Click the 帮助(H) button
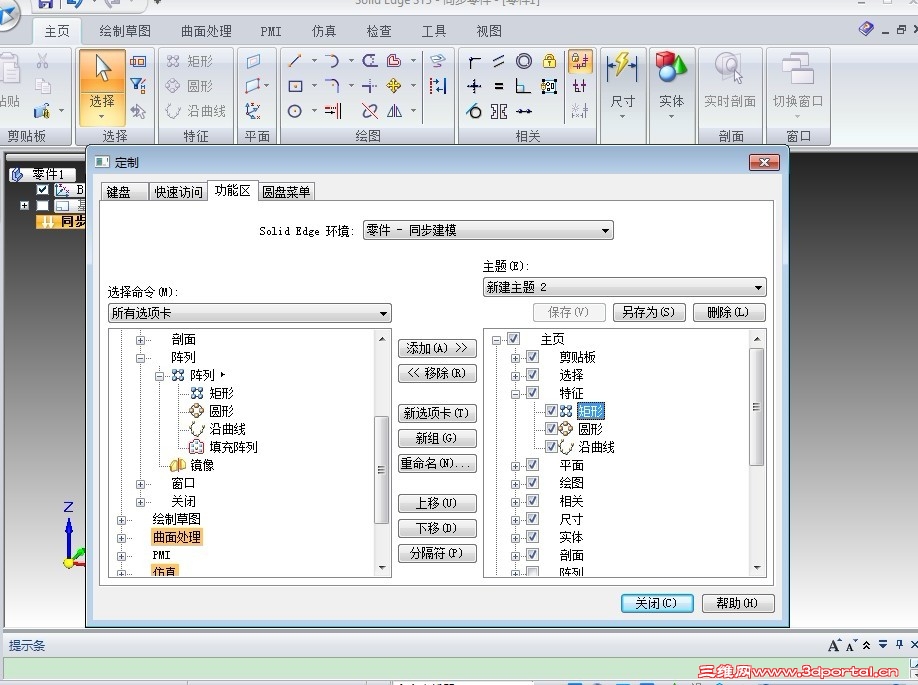Viewport: 918px width, 685px height. (x=738, y=603)
